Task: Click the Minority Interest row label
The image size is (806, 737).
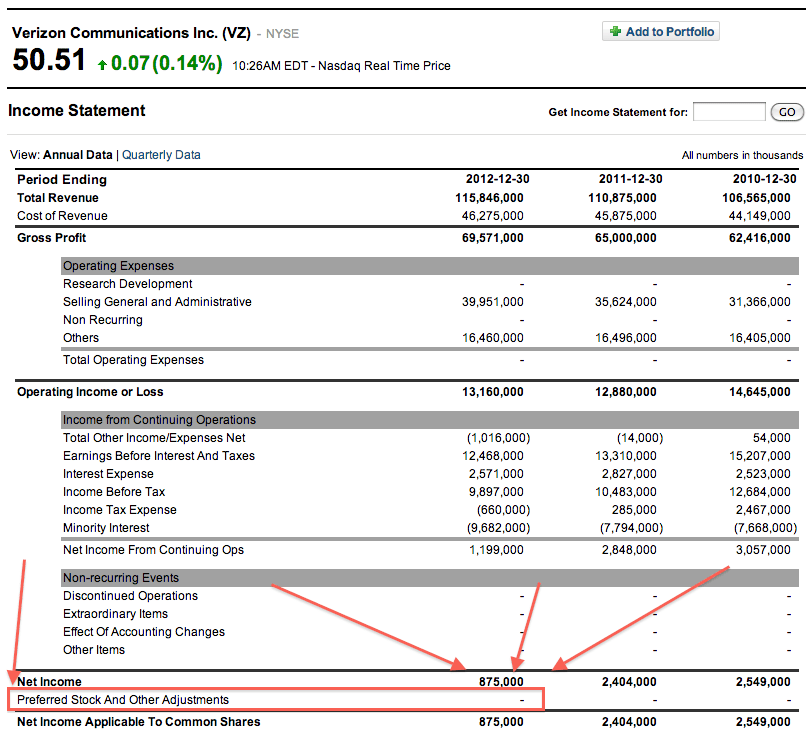Action: coord(106,528)
